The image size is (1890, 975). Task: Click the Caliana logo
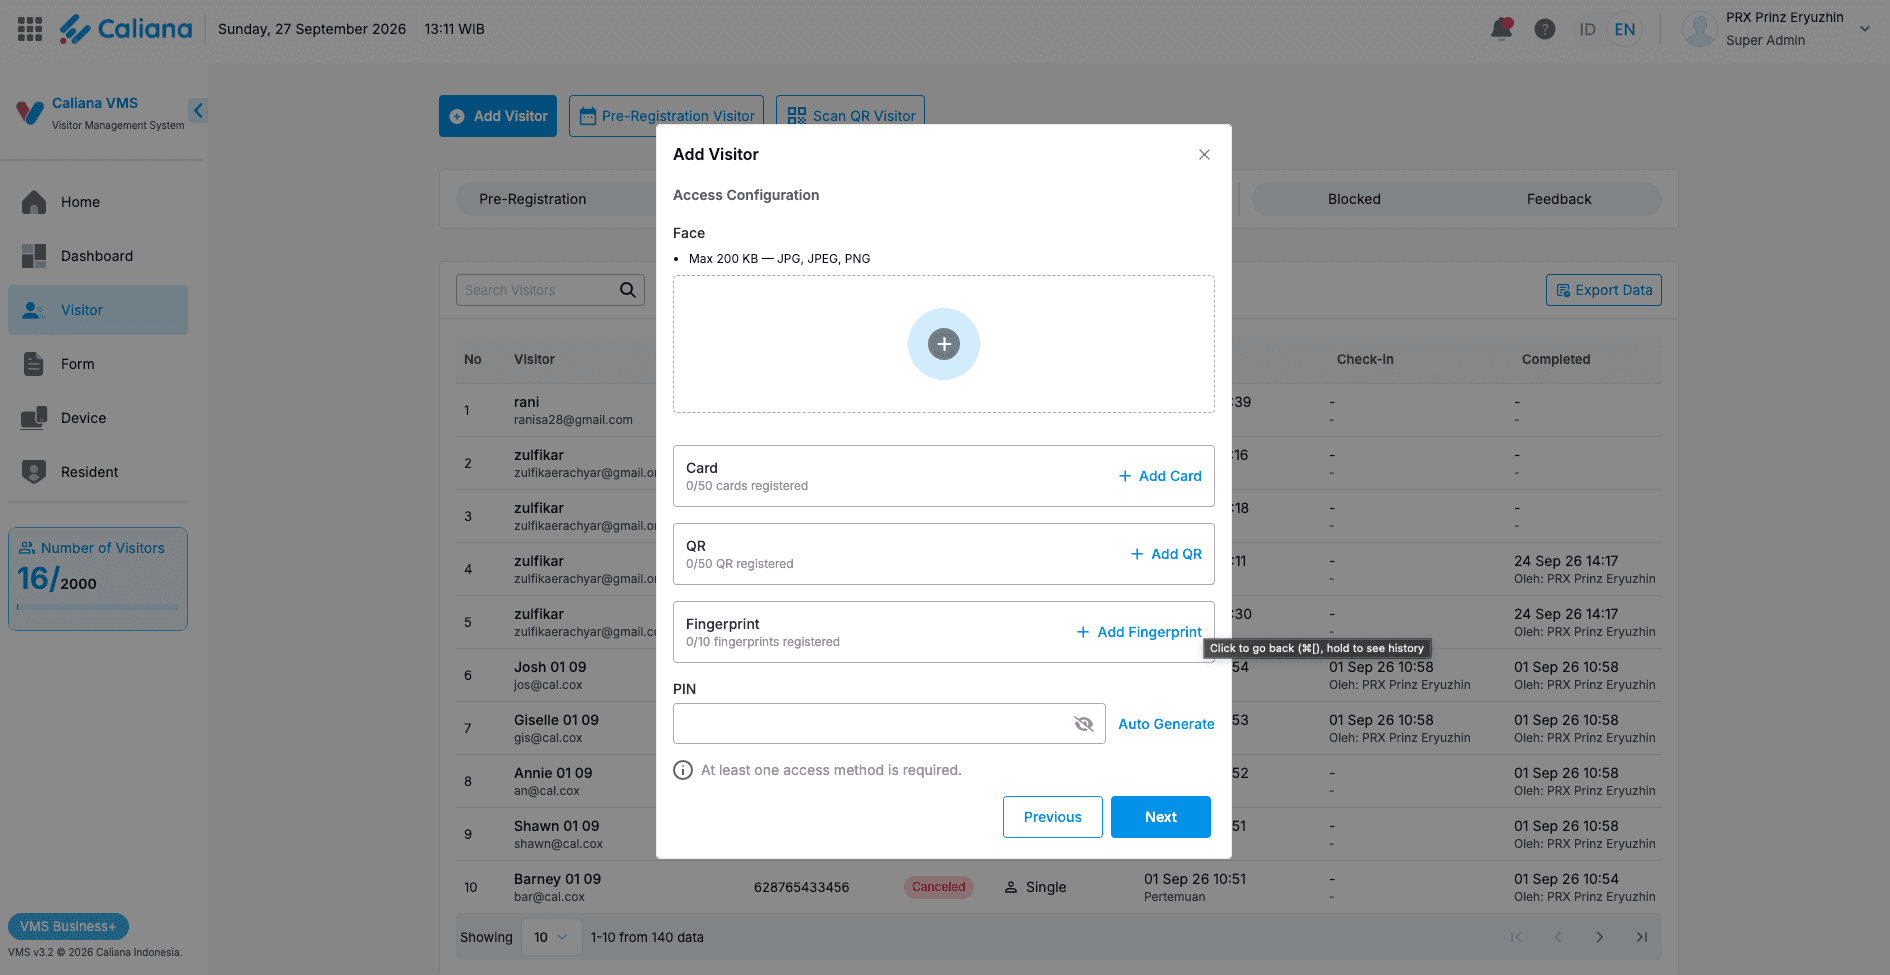(x=125, y=29)
